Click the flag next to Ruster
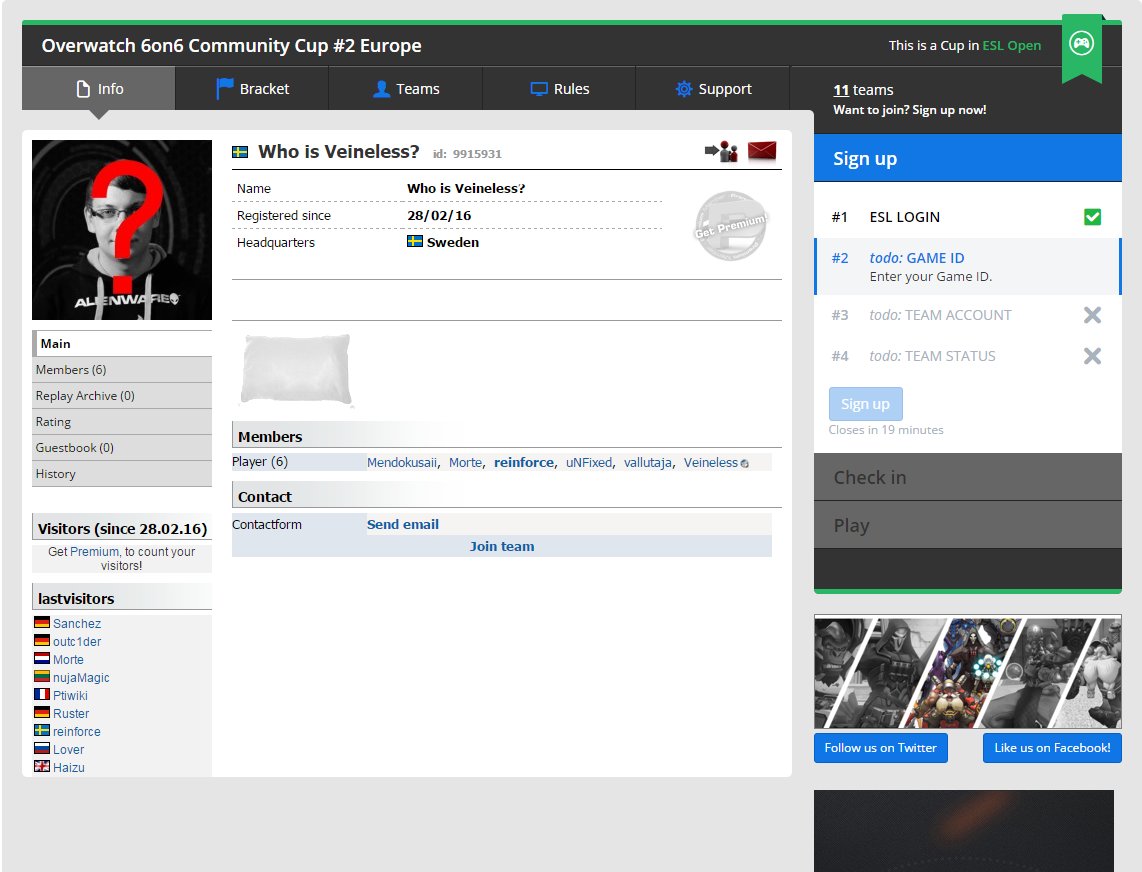1142x872 pixels. pyautogui.click(x=42, y=712)
